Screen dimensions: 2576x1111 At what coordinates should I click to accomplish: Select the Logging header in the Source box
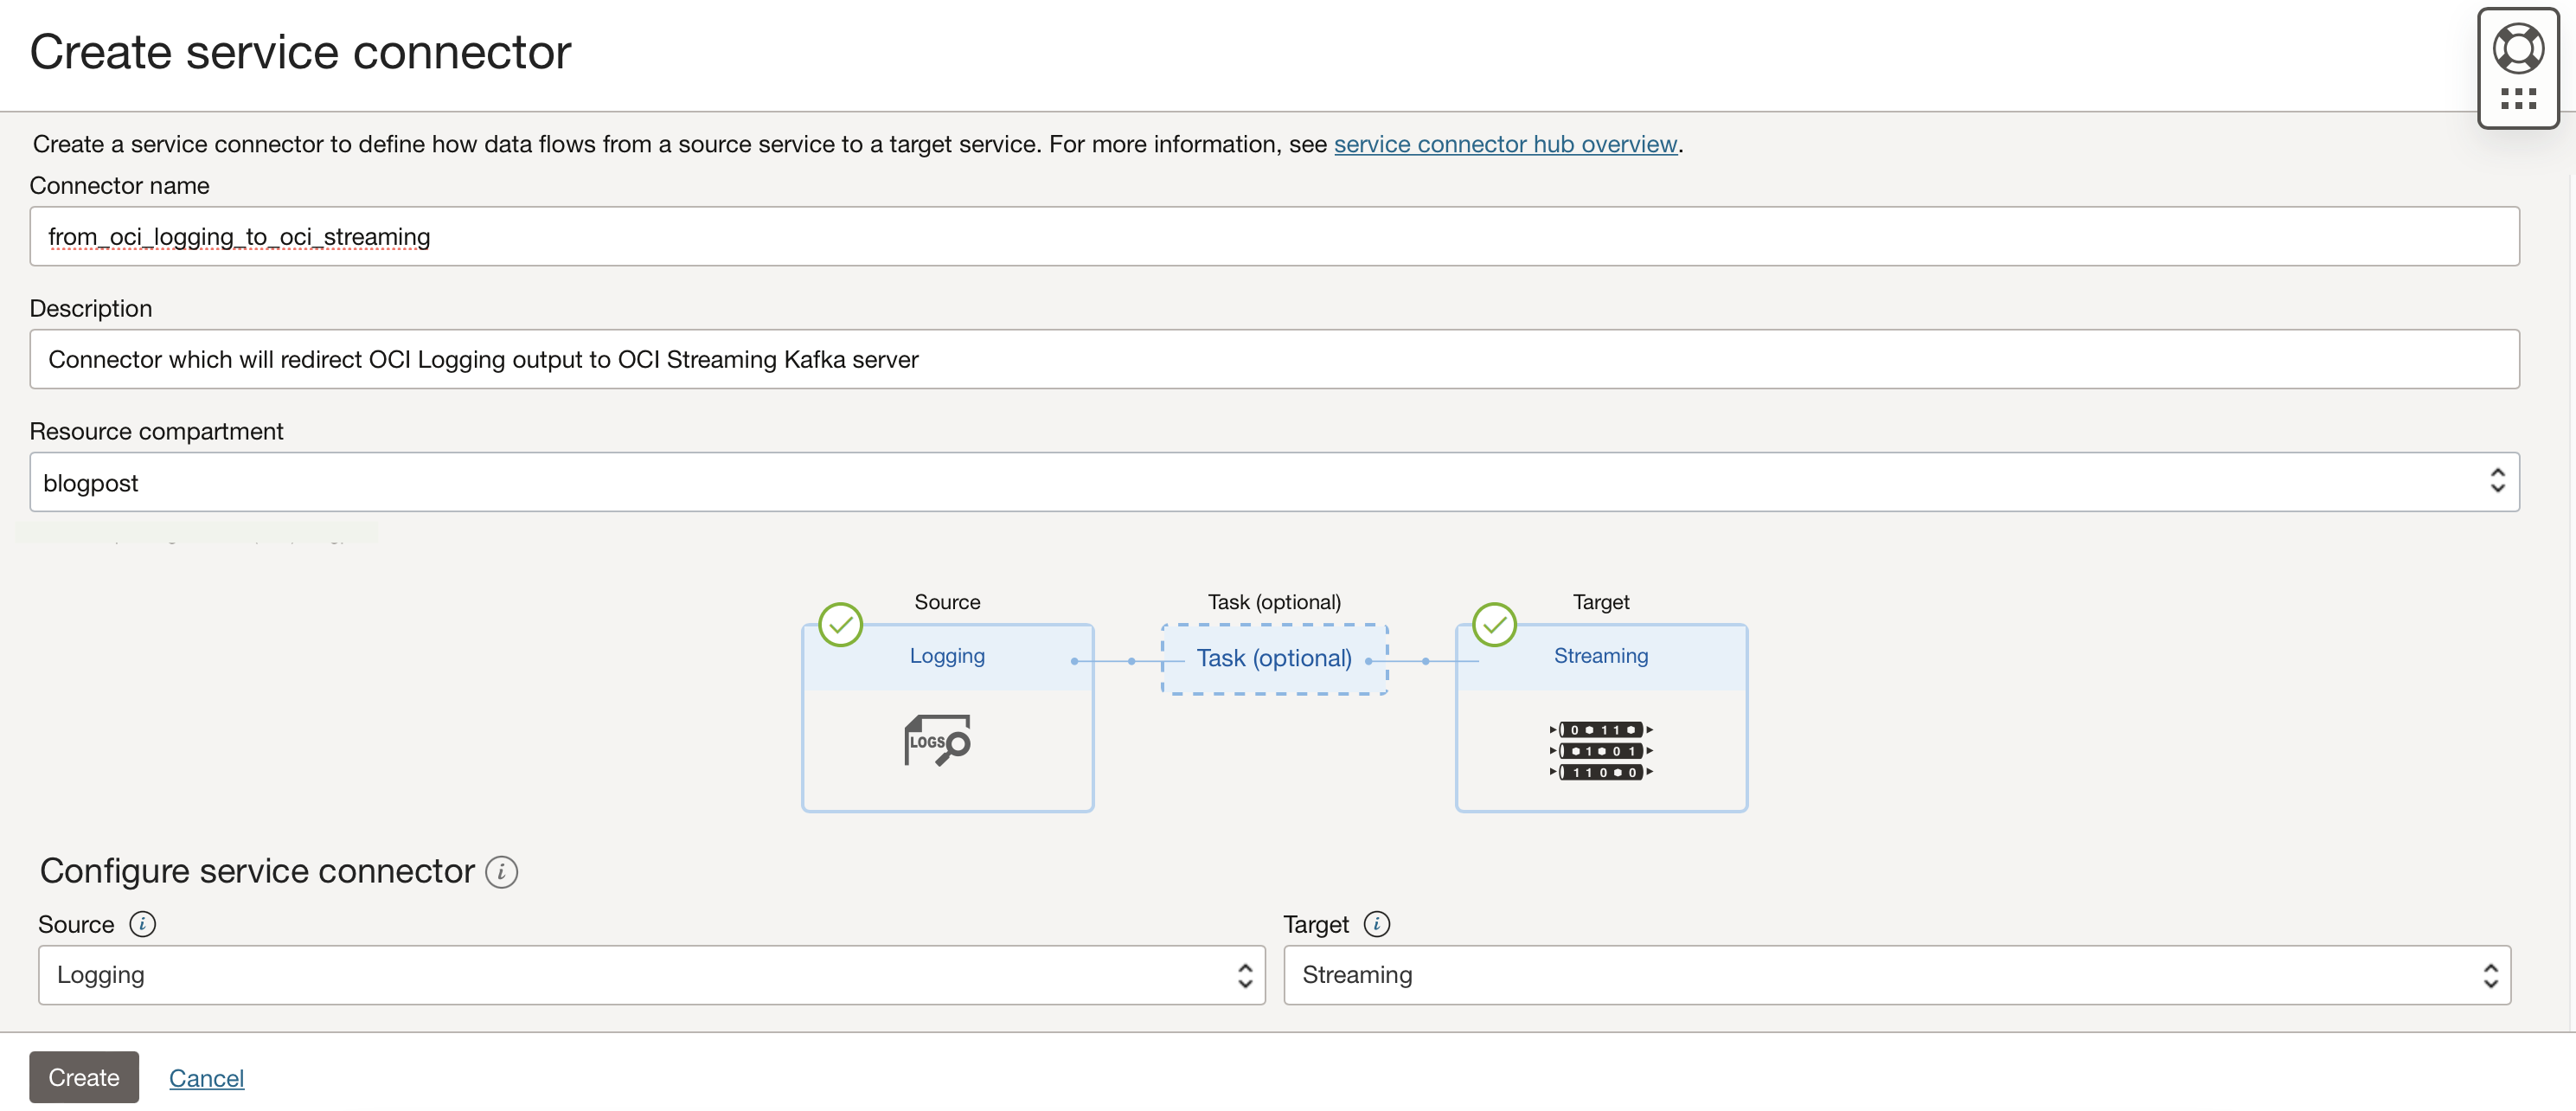[946, 657]
